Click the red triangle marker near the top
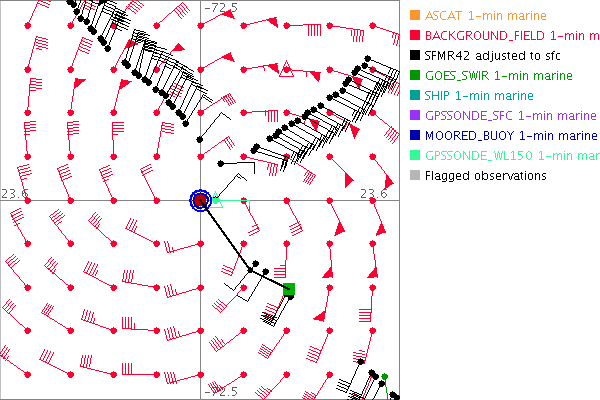This screenshot has width=600, height=400. coord(286,69)
